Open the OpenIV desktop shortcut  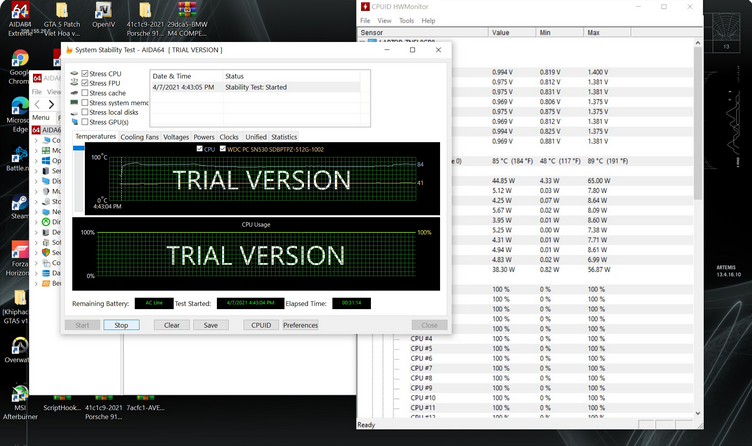tap(103, 14)
